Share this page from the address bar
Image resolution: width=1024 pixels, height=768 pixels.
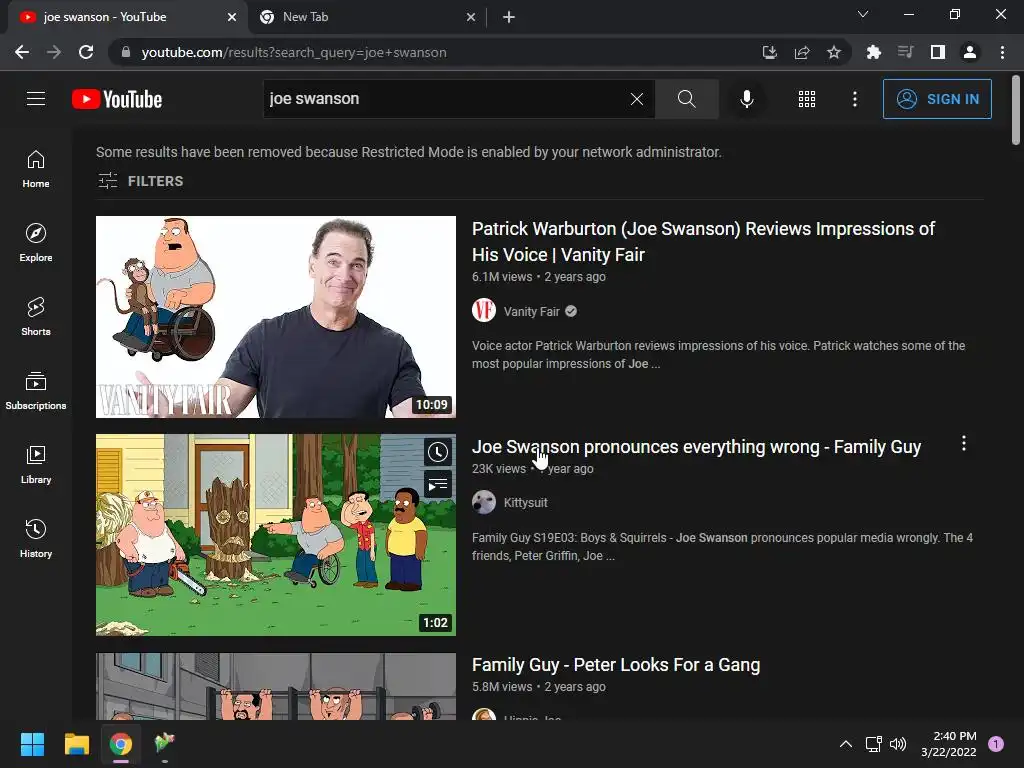click(x=801, y=52)
